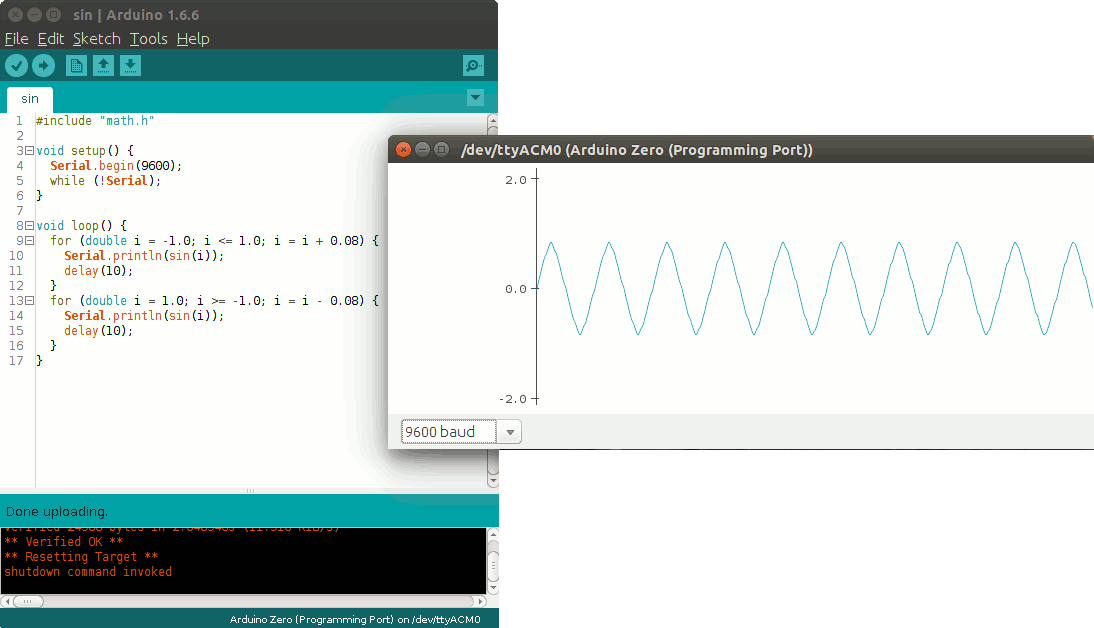Click the -2.0 y-axis label in plotter
1094x628 pixels.
(513, 399)
